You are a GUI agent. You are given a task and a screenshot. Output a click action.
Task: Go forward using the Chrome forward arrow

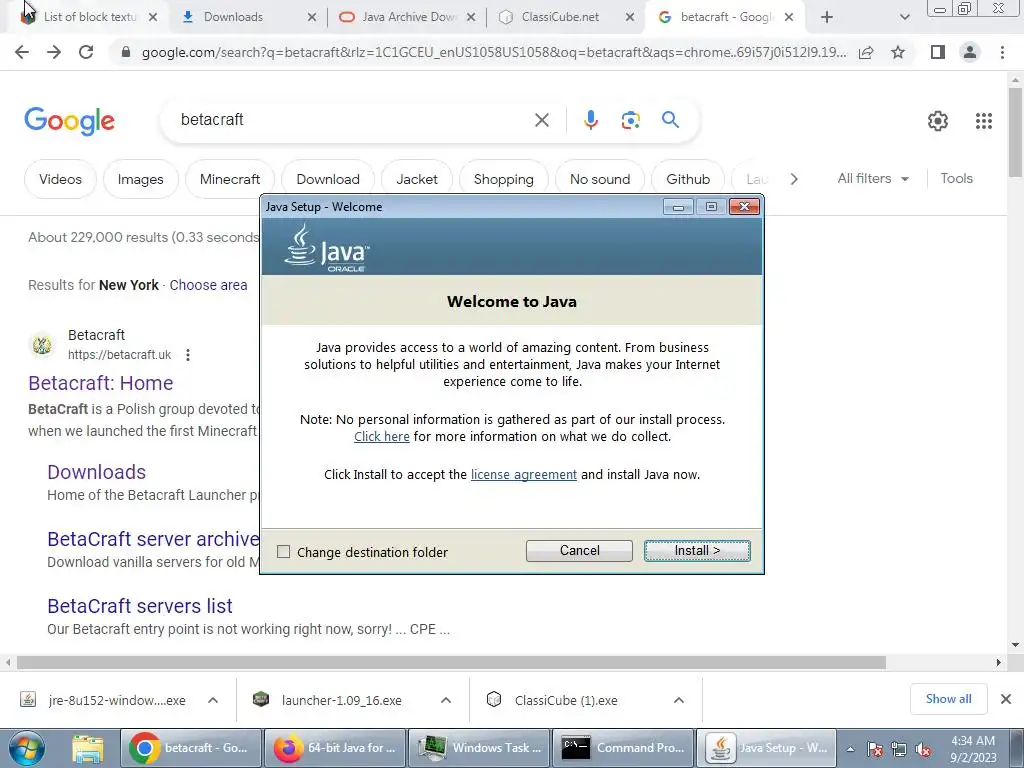coord(54,52)
